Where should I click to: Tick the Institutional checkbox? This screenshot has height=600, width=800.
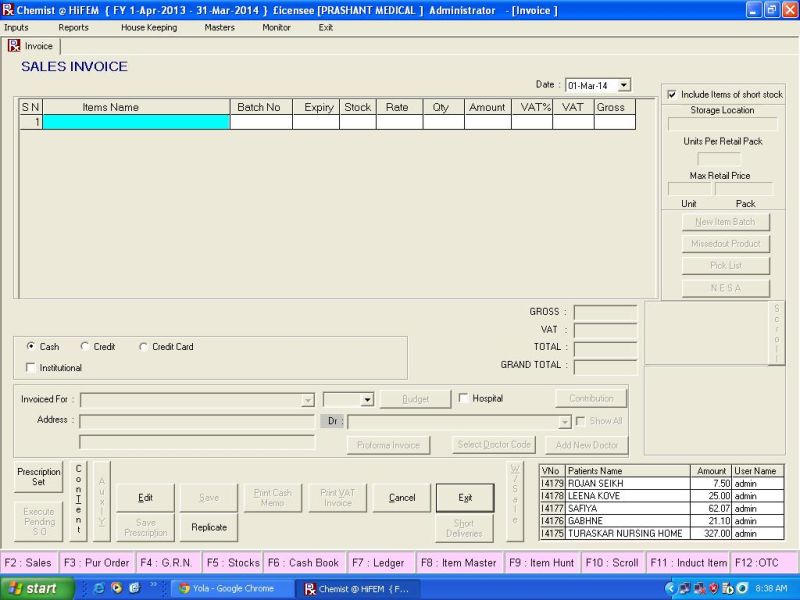click(x=31, y=367)
